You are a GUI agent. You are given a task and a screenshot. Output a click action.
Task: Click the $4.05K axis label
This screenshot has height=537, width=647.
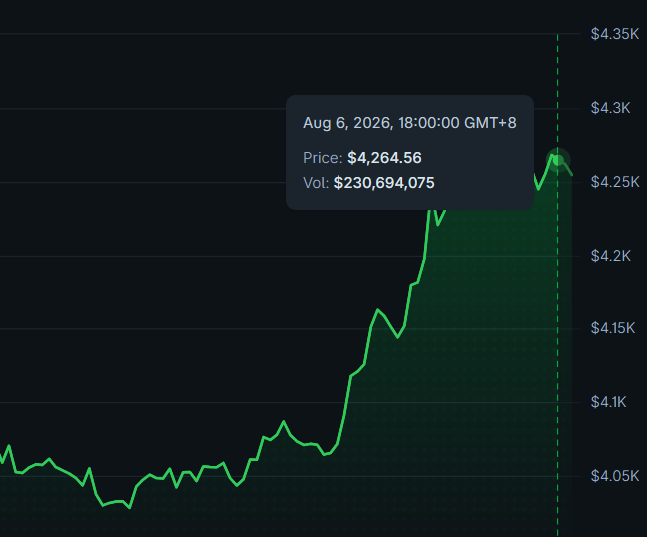(x=615, y=476)
